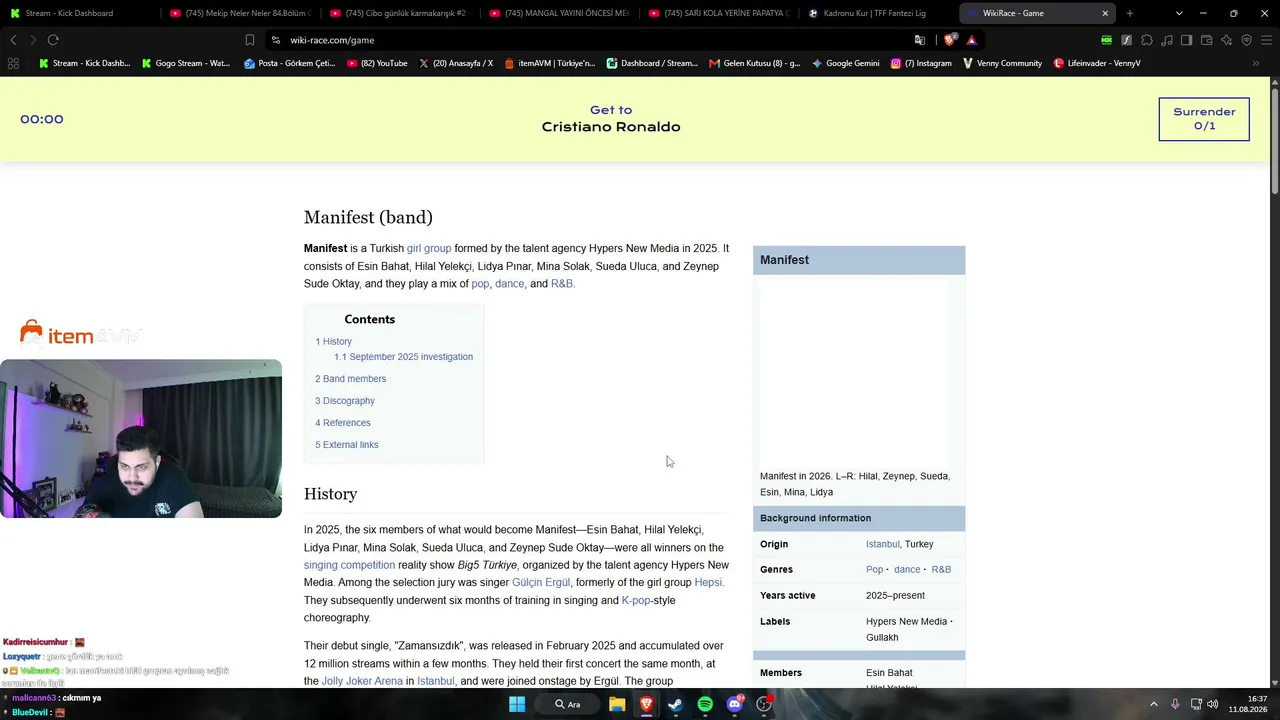Switch to the Stream - Kick Dashboard tab
The width and height of the screenshot is (1280, 720).
(x=80, y=13)
